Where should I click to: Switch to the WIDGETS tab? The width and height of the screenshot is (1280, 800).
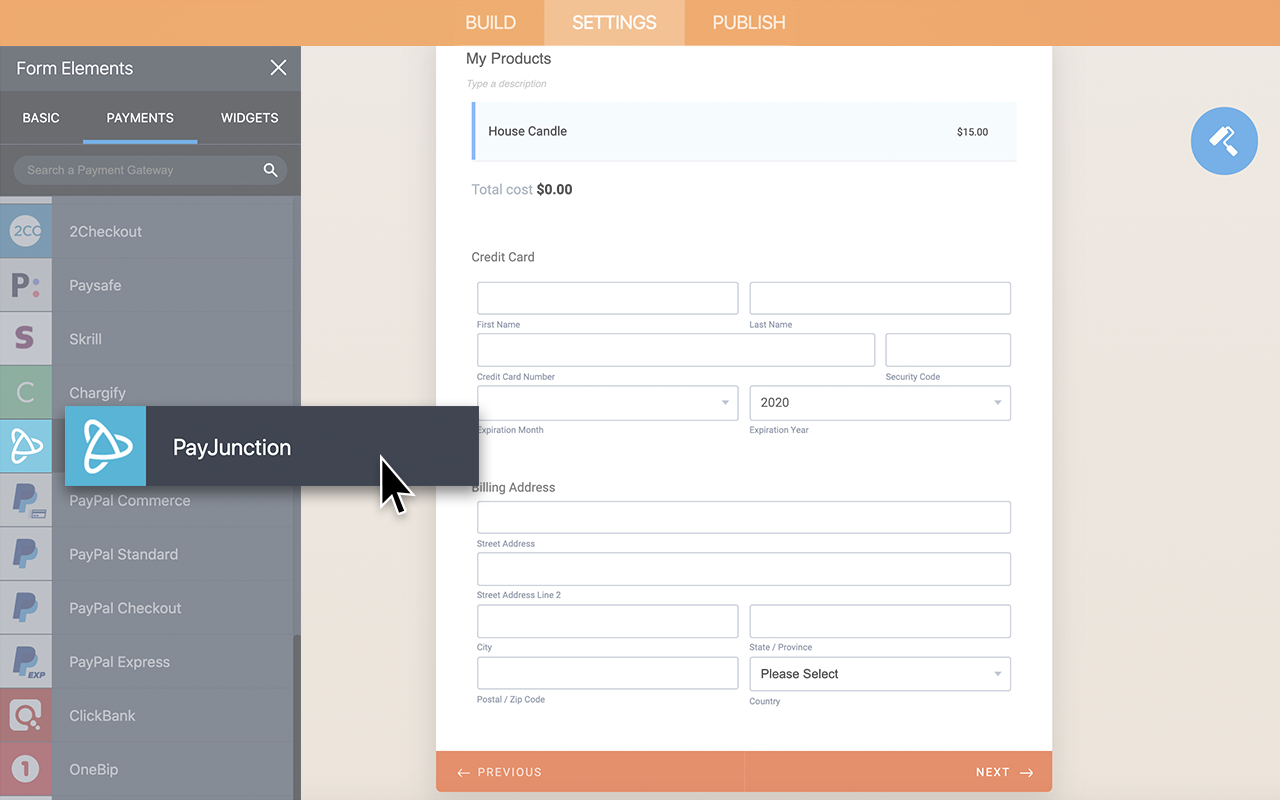pyautogui.click(x=248, y=117)
